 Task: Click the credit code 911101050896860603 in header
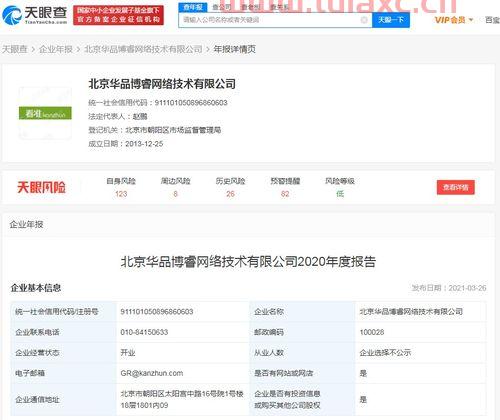click(x=191, y=103)
